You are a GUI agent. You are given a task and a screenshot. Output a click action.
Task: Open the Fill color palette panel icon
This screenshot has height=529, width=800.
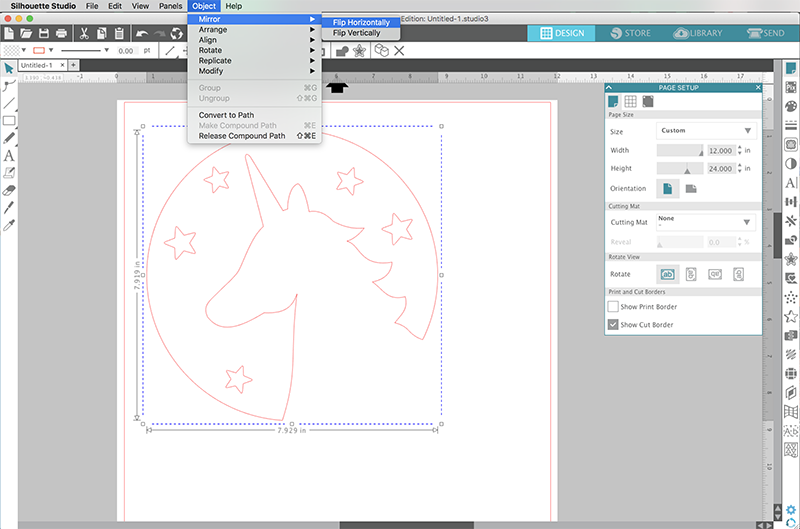click(791, 106)
